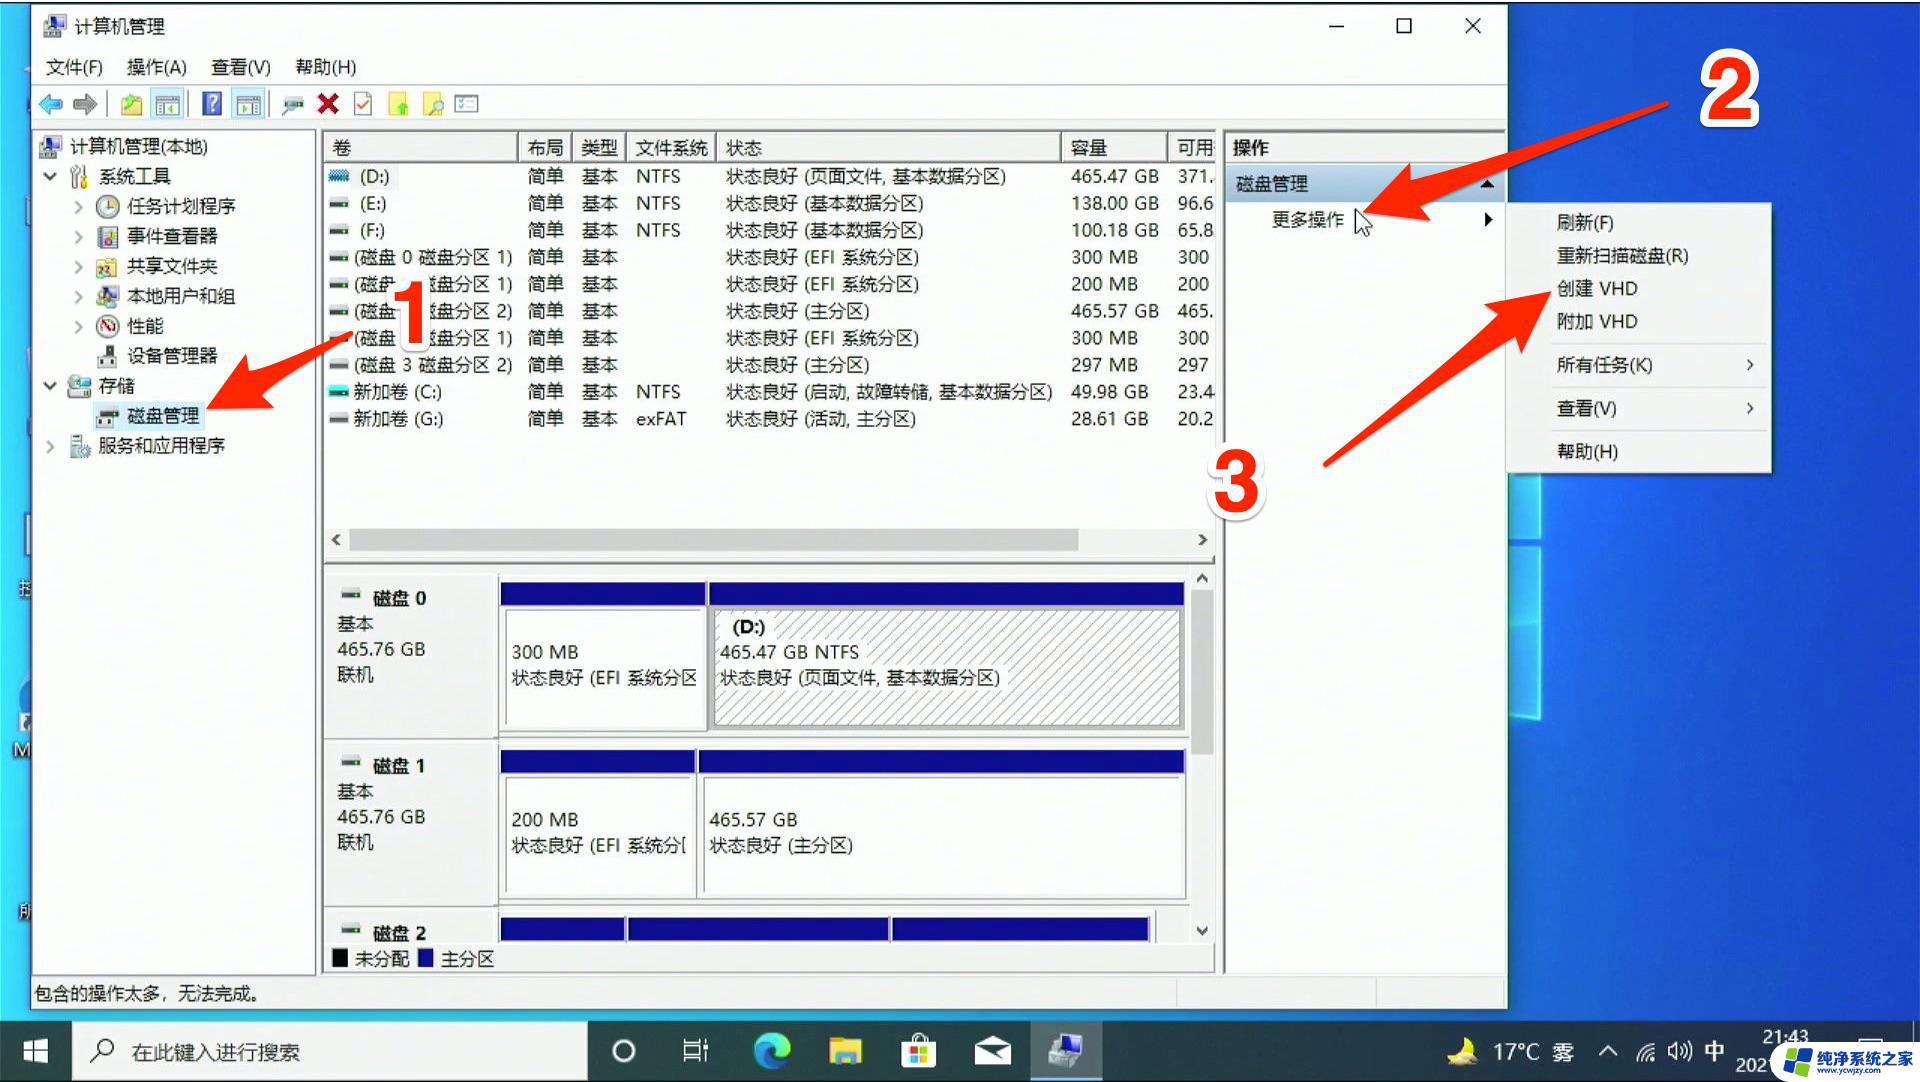Expand the 服务和应用程序 node
Screen dimensions: 1920x1082
50,446
